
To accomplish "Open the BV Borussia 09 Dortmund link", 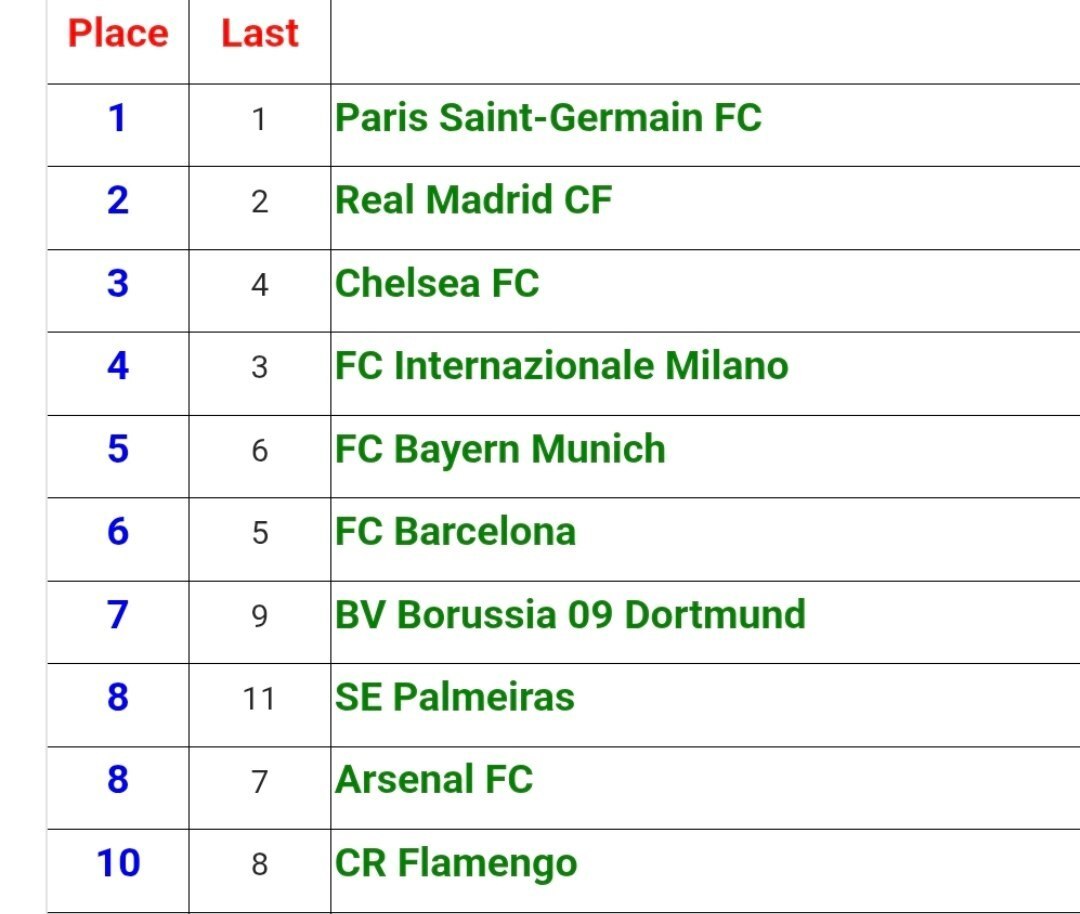I will click(x=570, y=614).
